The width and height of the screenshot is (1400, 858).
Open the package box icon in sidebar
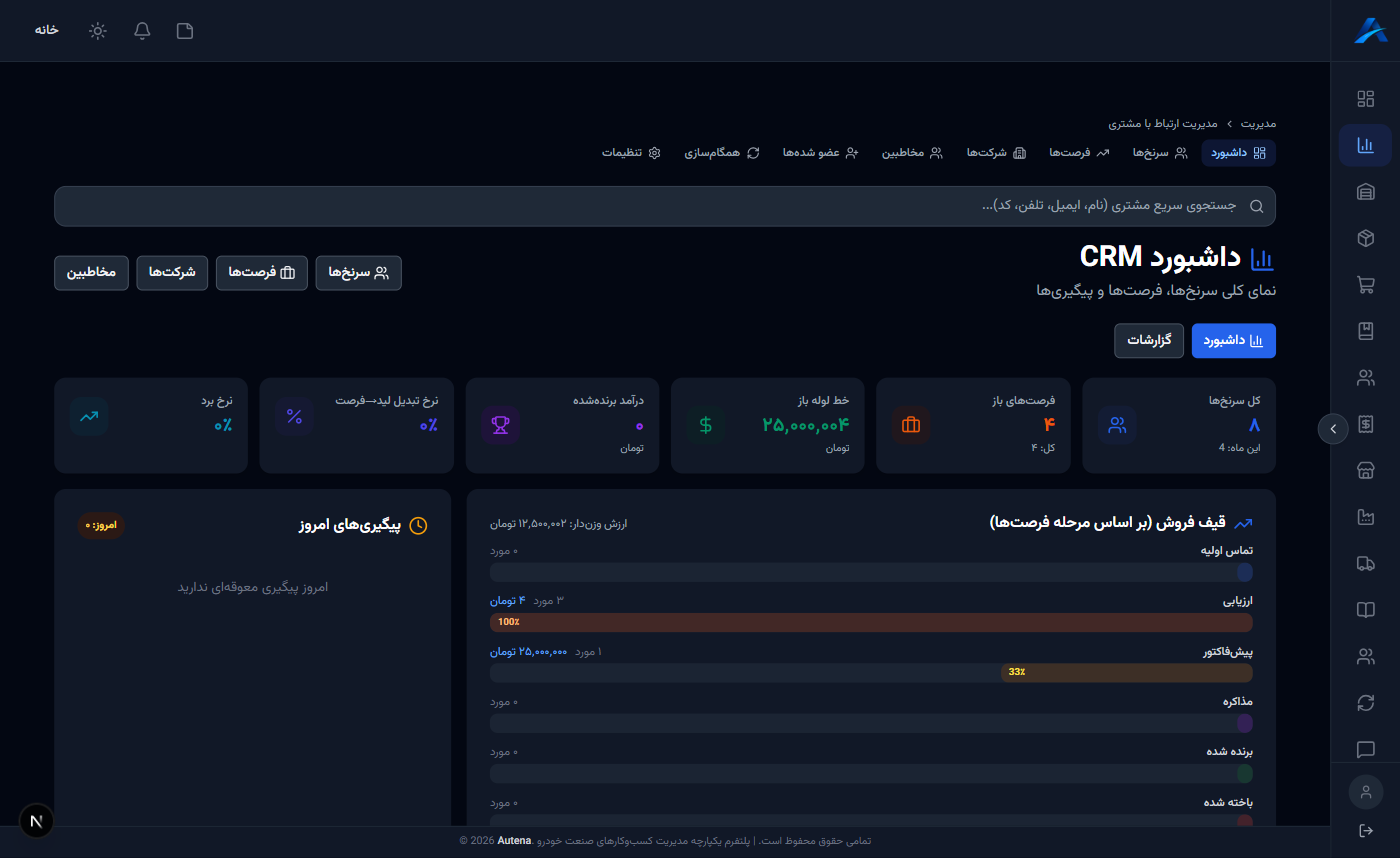pyautogui.click(x=1365, y=238)
